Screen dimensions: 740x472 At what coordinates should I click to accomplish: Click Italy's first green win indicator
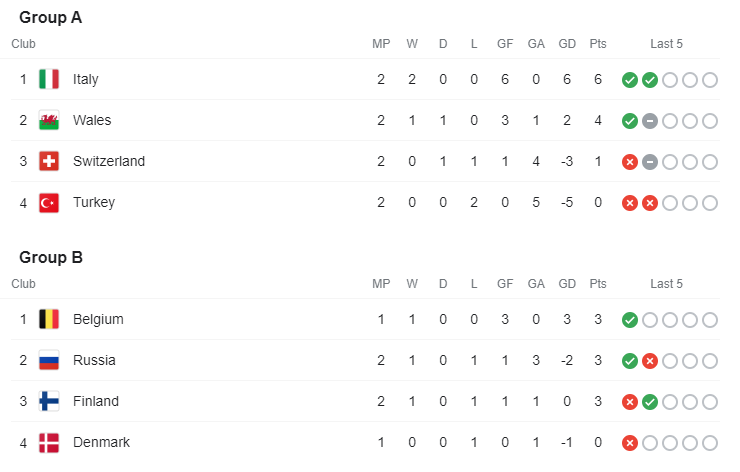pyautogui.click(x=629, y=80)
